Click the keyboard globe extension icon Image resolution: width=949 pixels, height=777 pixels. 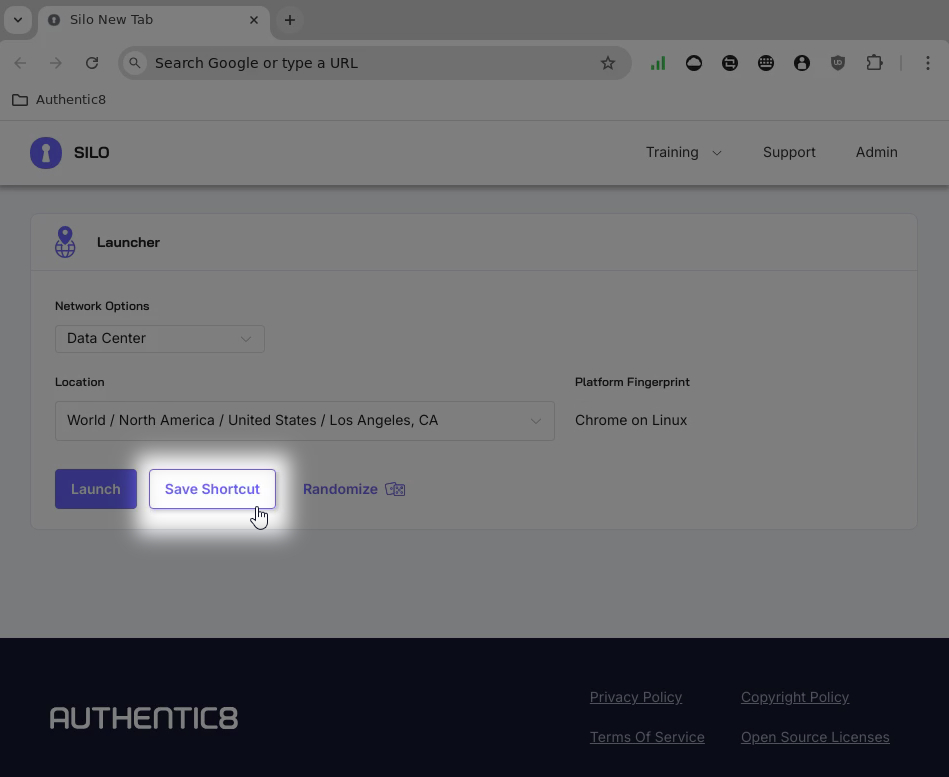point(766,63)
